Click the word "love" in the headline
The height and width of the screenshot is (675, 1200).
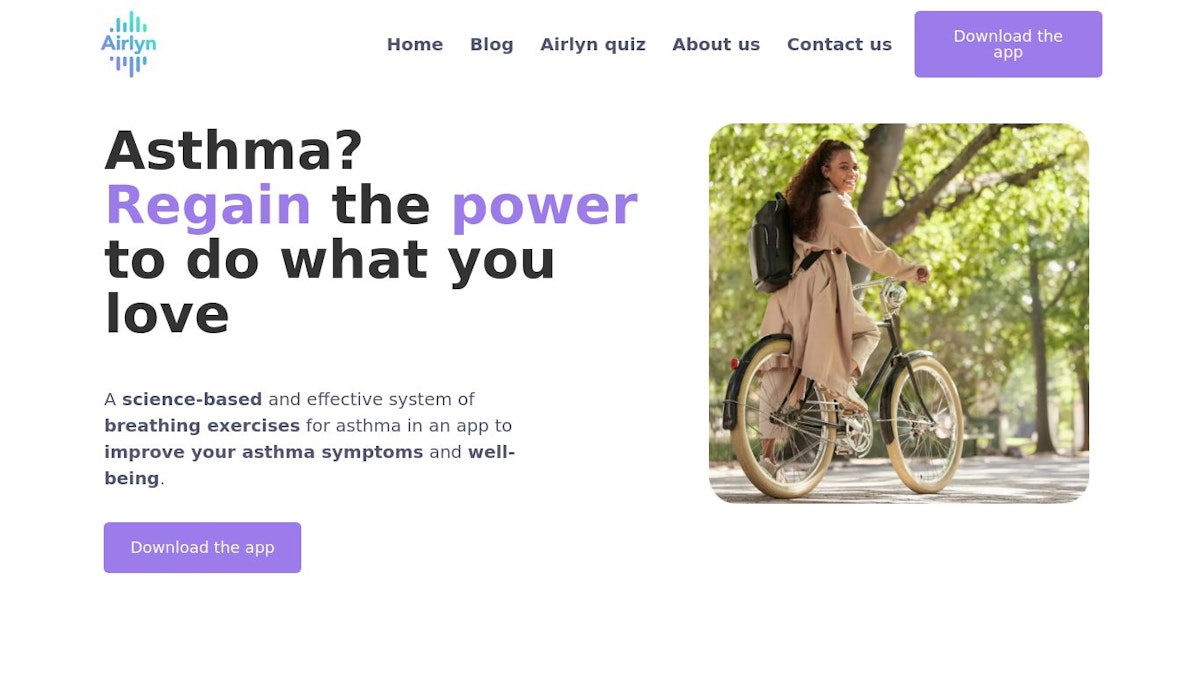(x=167, y=314)
